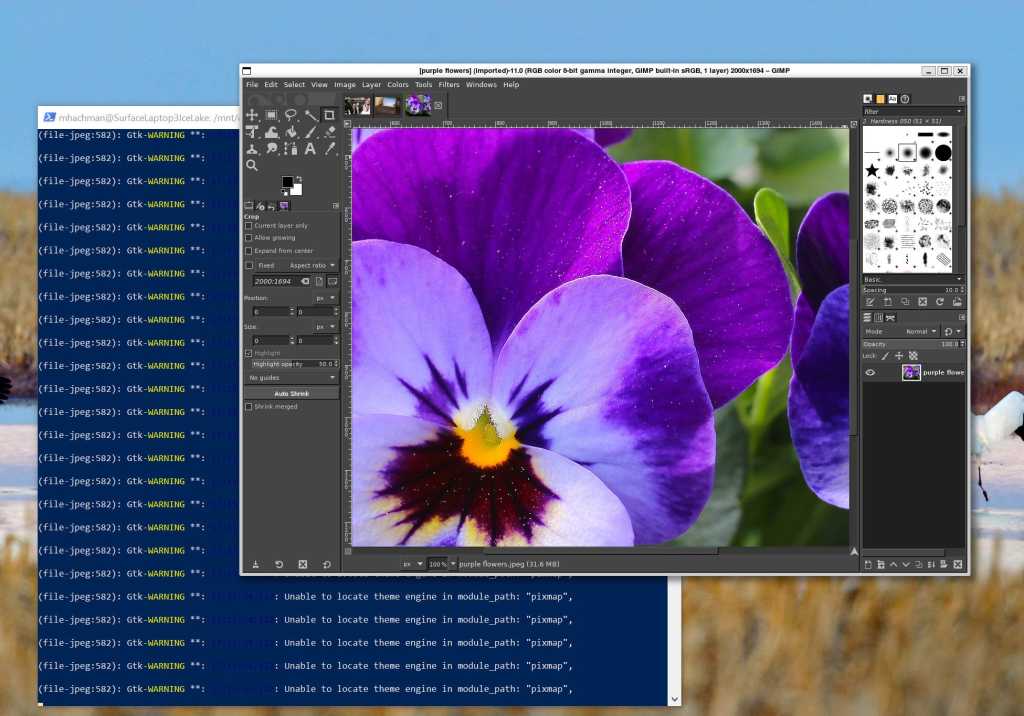Open the Paths tab in dock
This screenshot has width=1024, height=716.
[890, 318]
